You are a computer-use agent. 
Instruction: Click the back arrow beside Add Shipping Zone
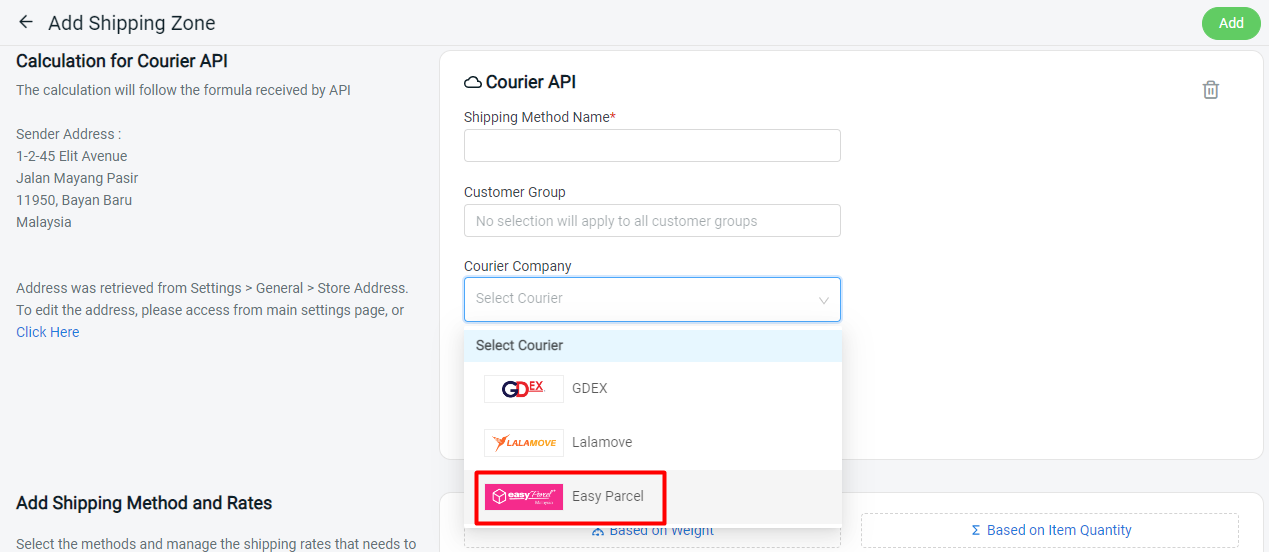(x=26, y=22)
